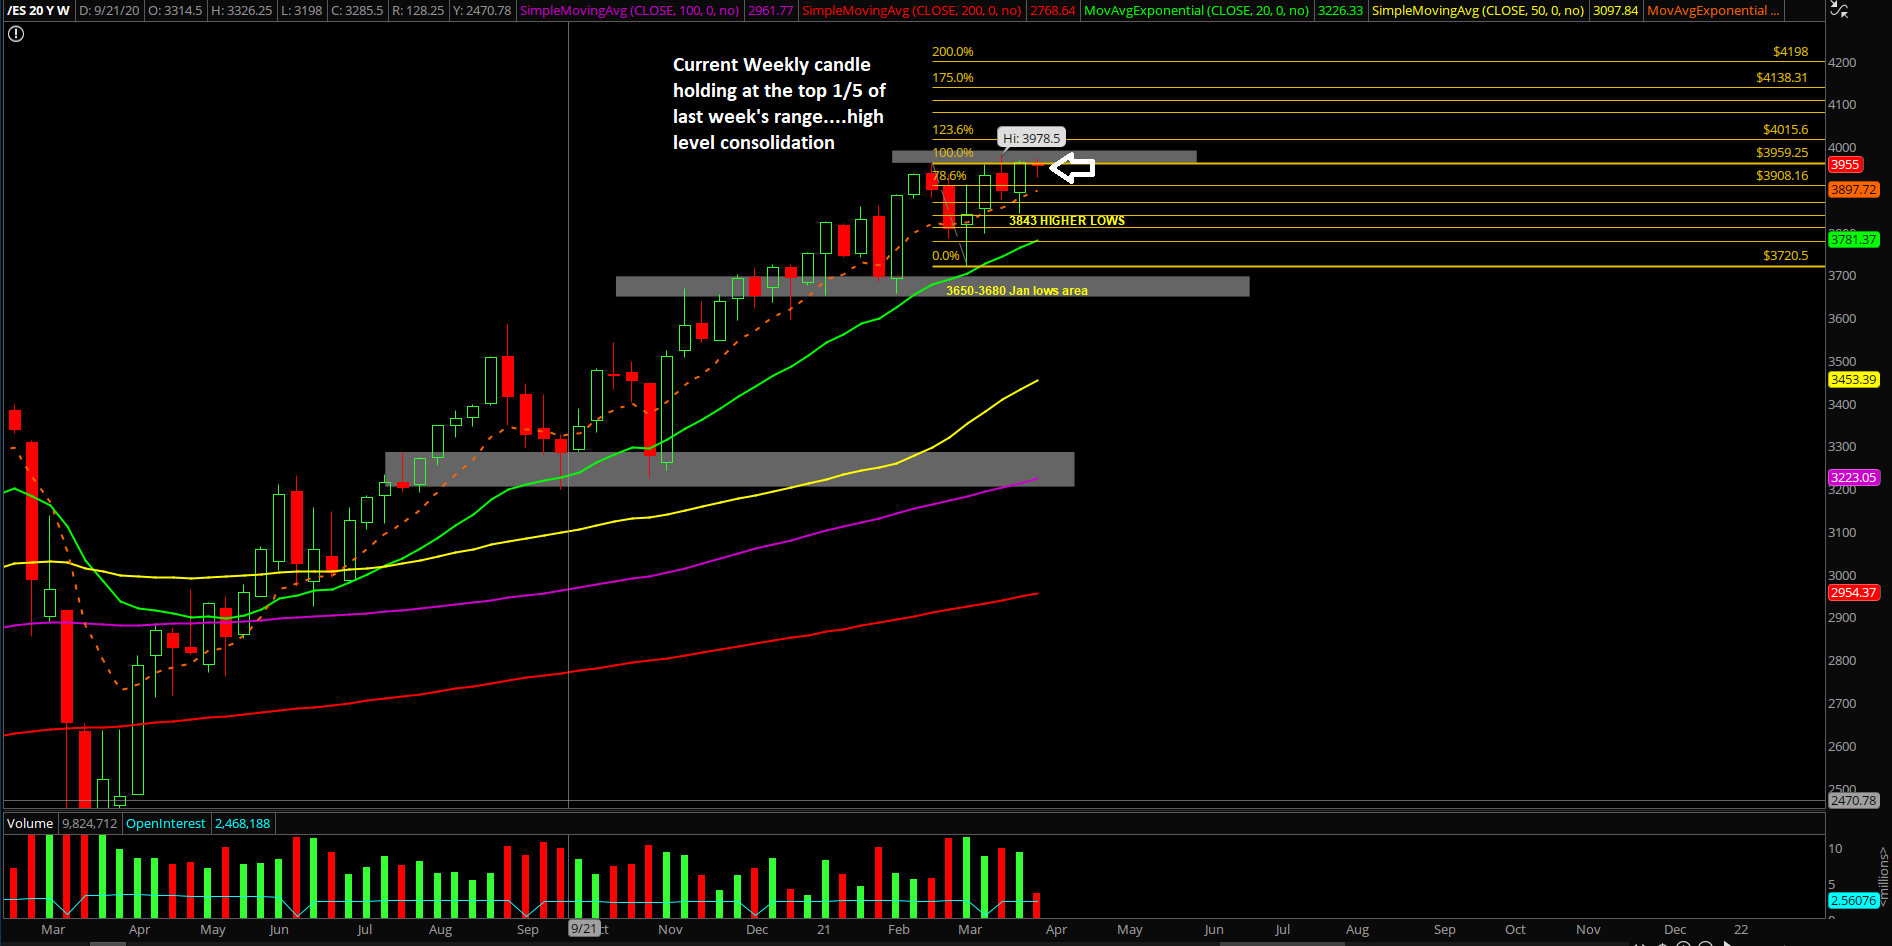
Task: Click the $3908.16 Fibonacci price label
Action: [1782, 175]
